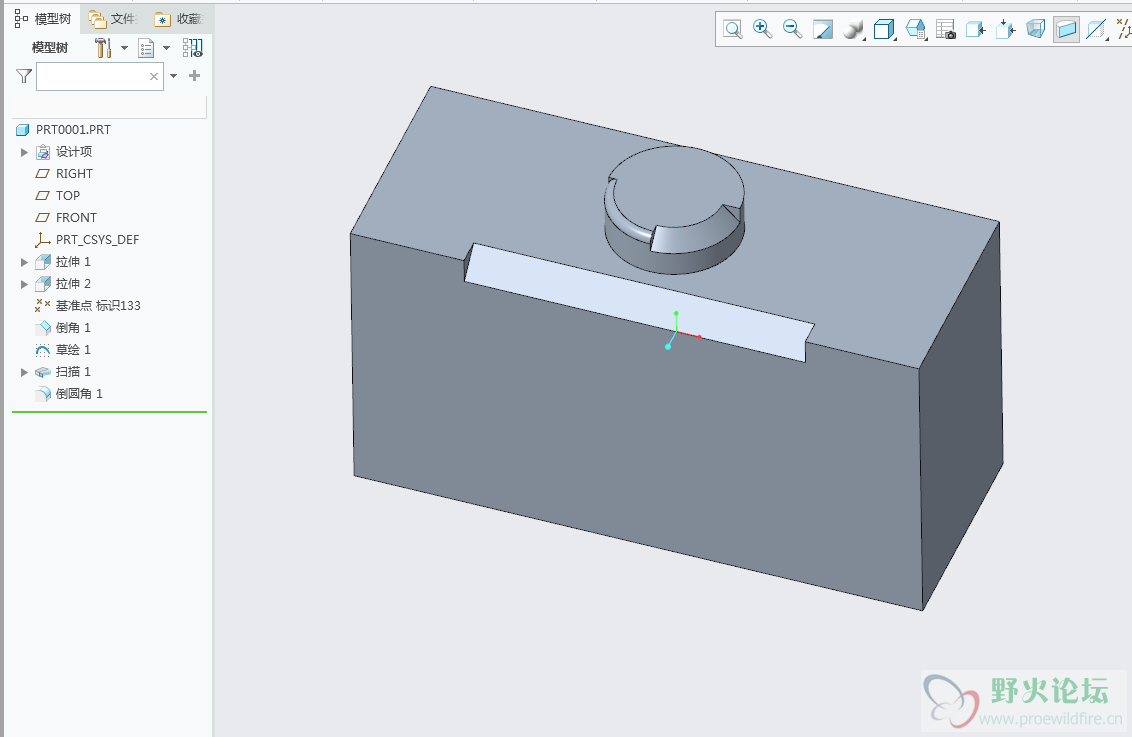The width and height of the screenshot is (1132, 737).
Task: Expand the 拉伸 2 feature
Action: (x=24, y=284)
